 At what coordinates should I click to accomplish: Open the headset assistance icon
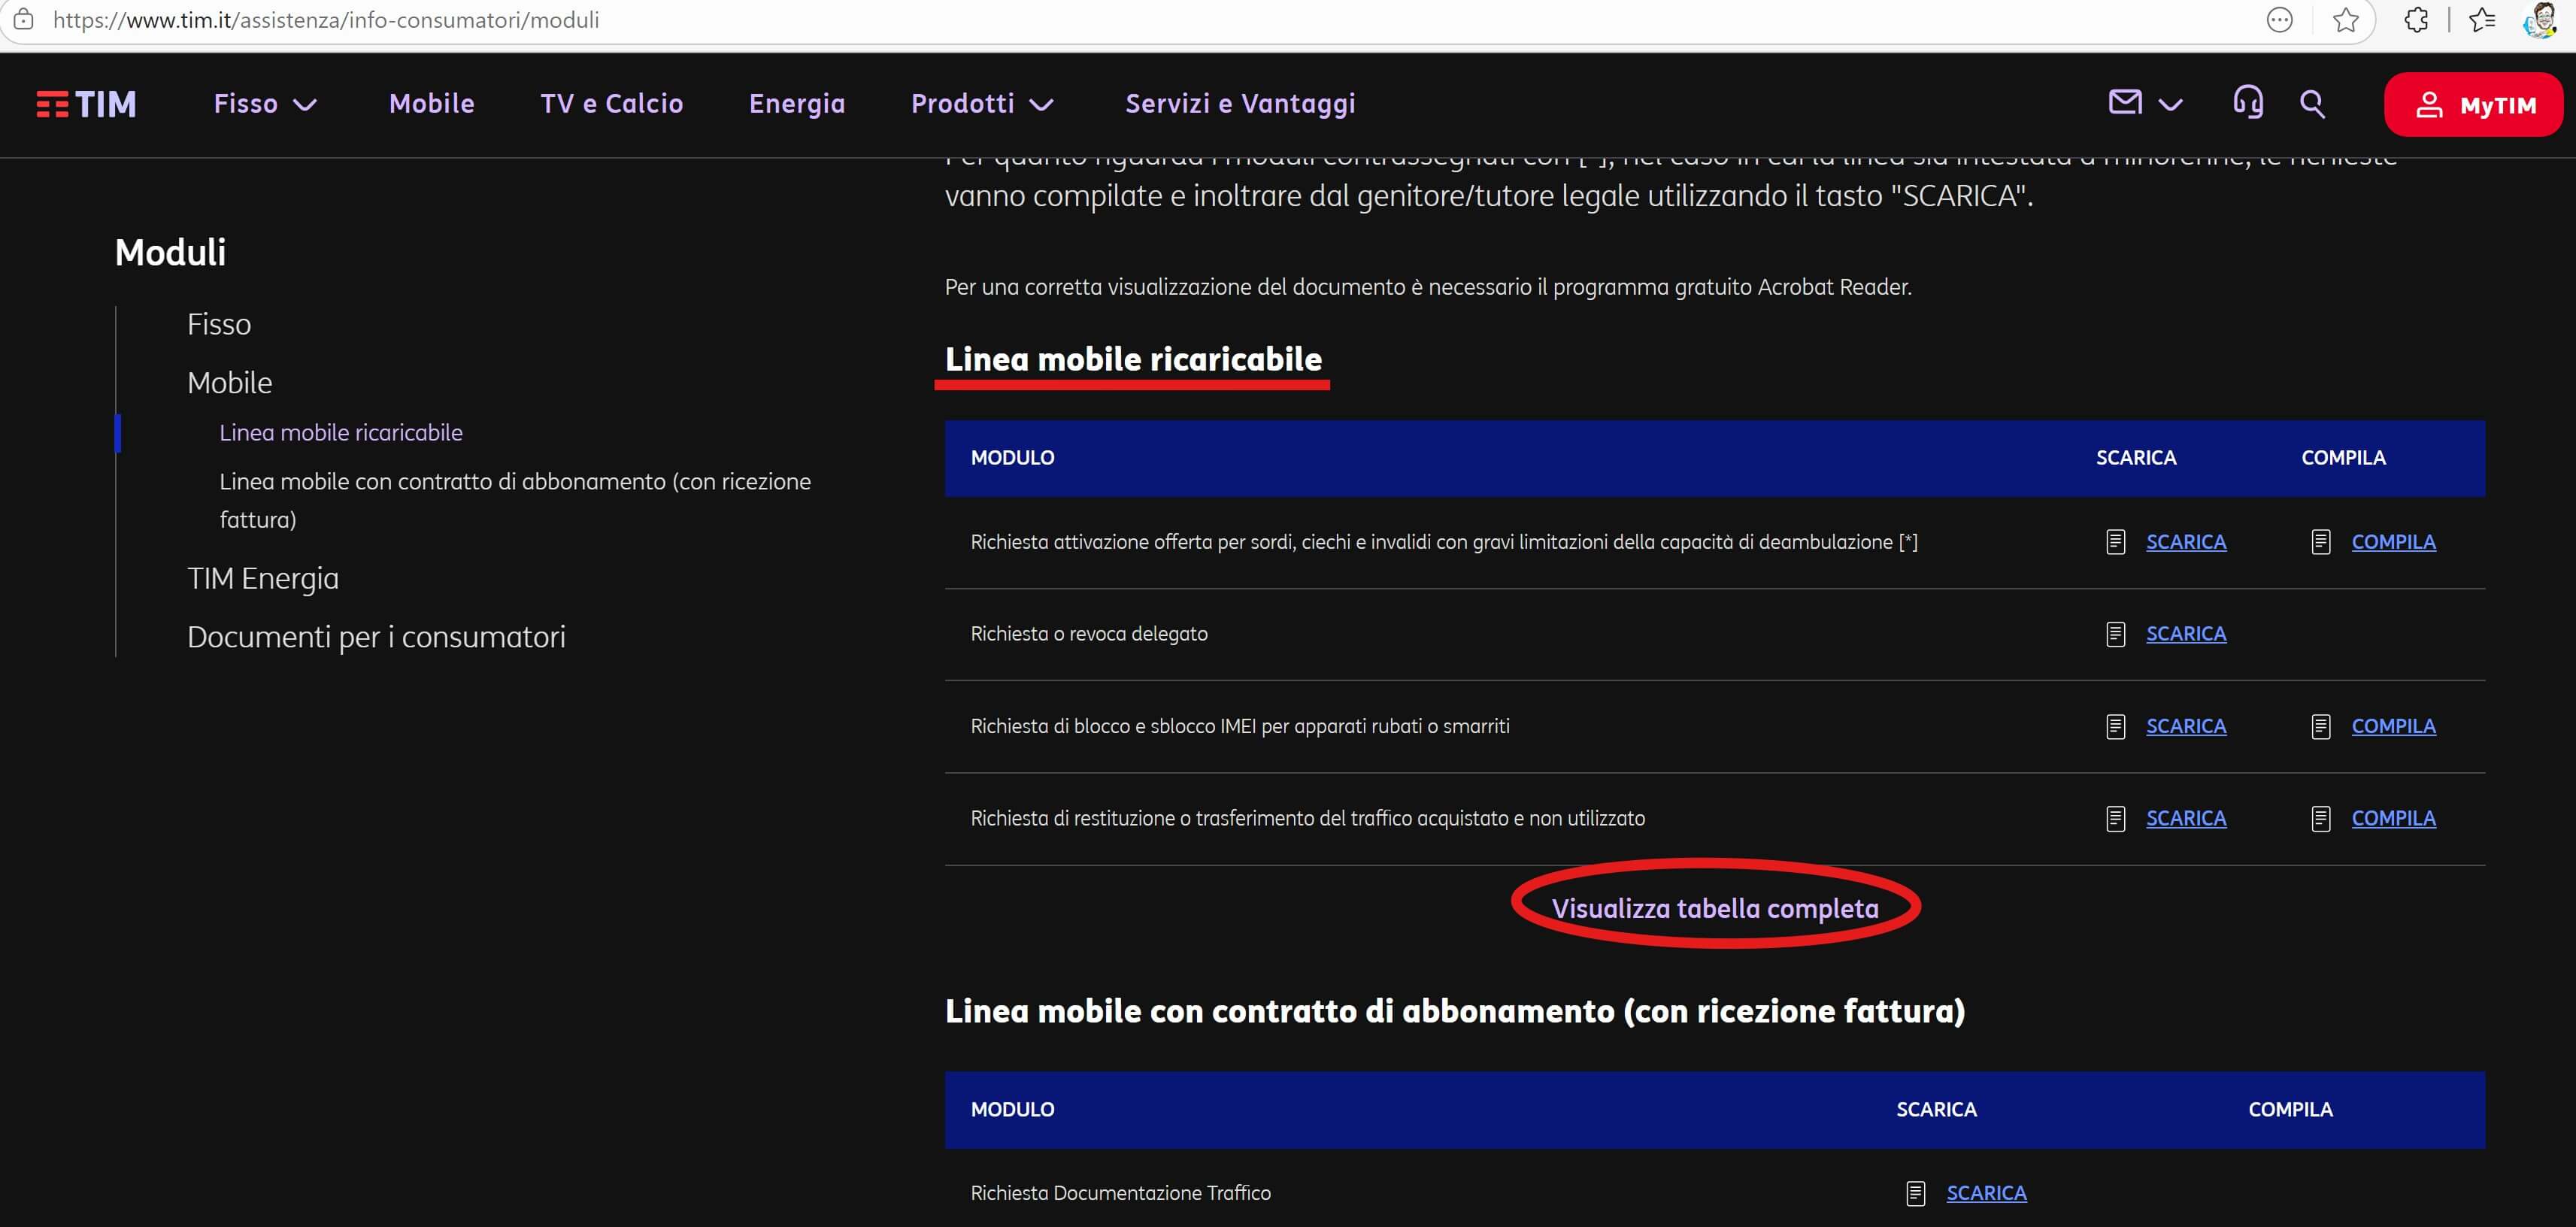click(2248, 102)
